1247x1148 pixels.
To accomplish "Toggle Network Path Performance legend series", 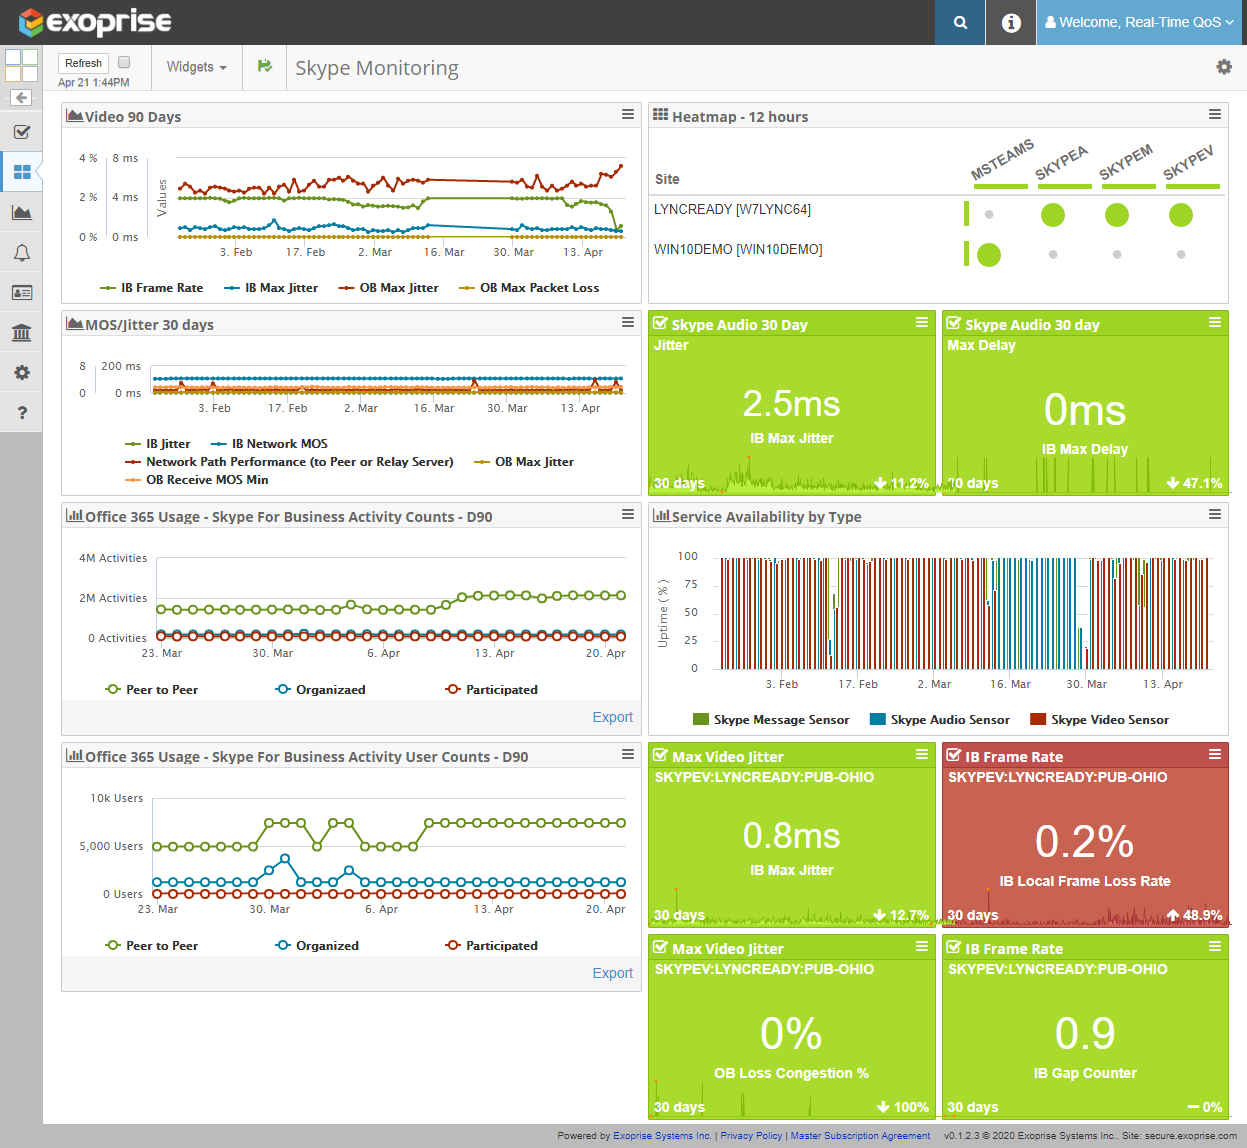I will click(289, 462).
